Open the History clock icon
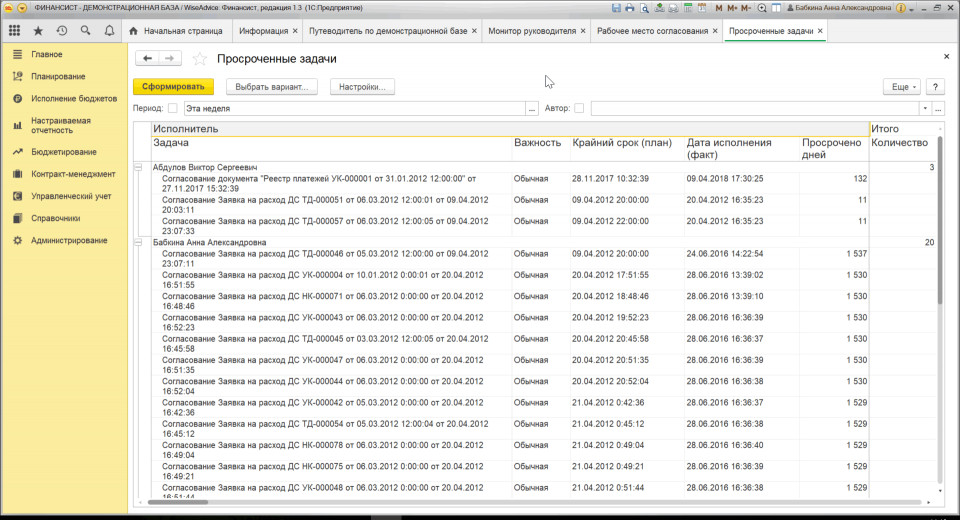960x520 pixels. click(62, 31)
